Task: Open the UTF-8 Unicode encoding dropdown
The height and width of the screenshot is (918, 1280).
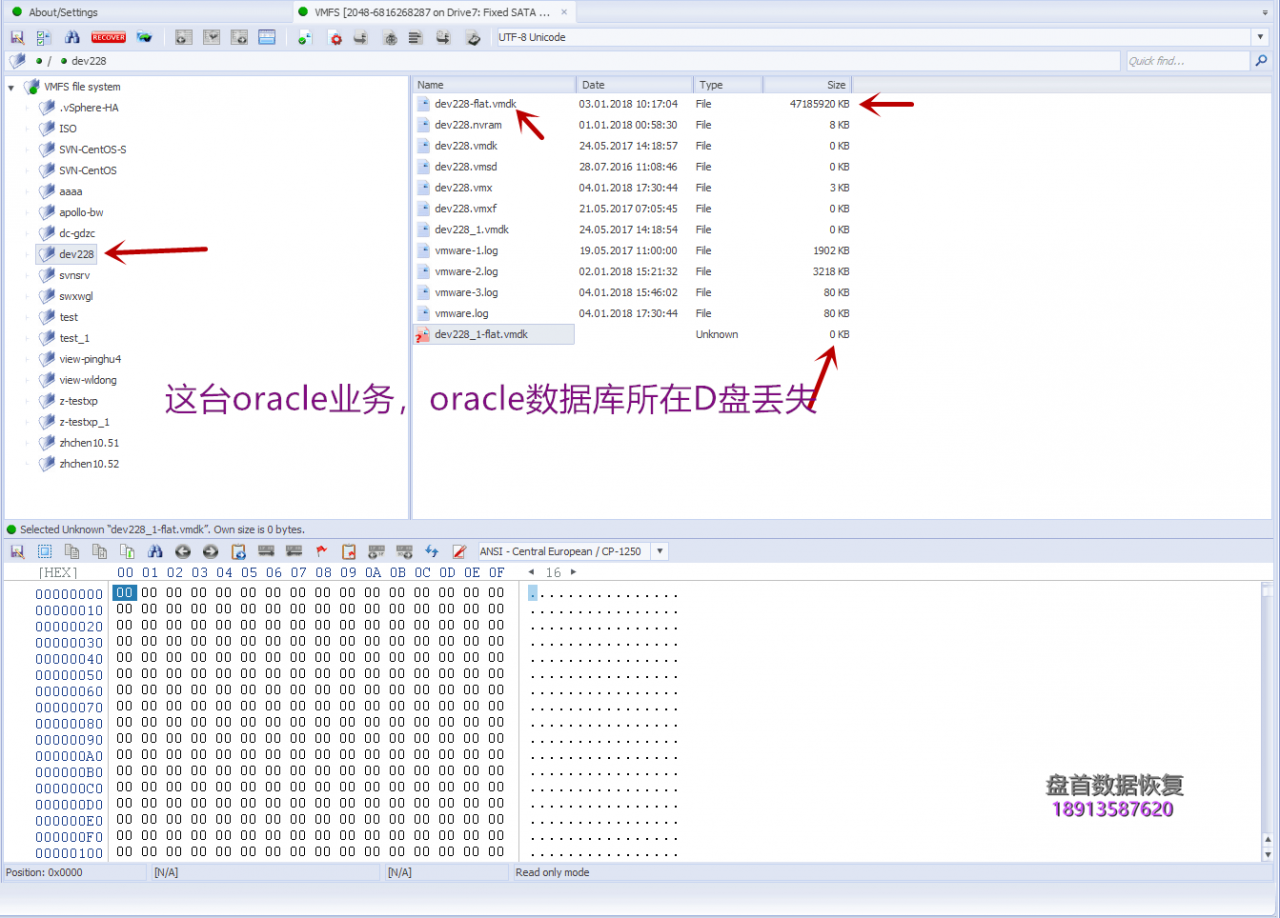Action: [x=1260, y=37]
